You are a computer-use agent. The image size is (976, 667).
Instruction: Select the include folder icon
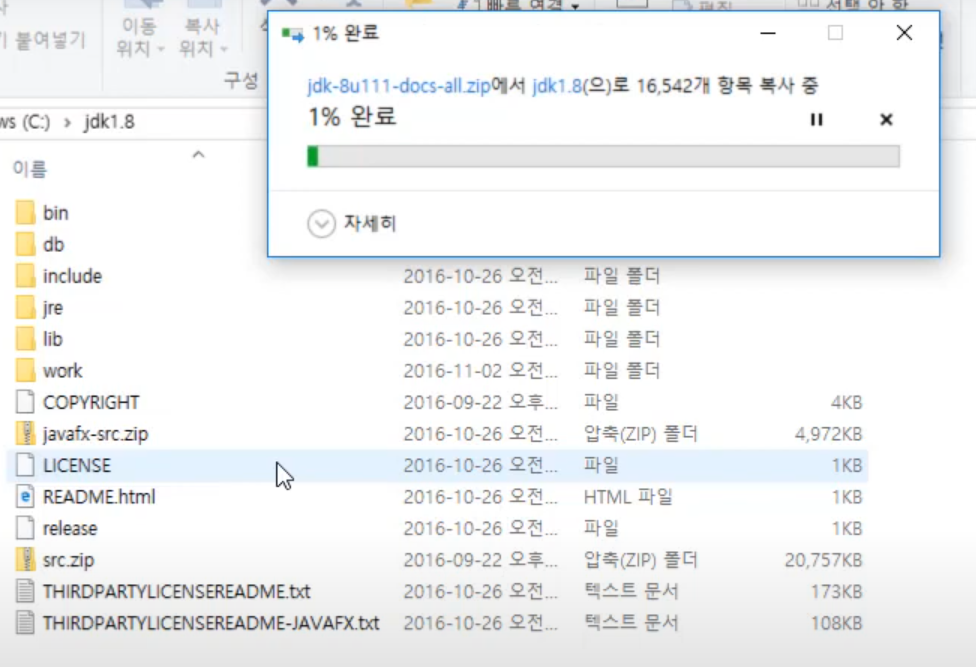[x=26, y=276]
